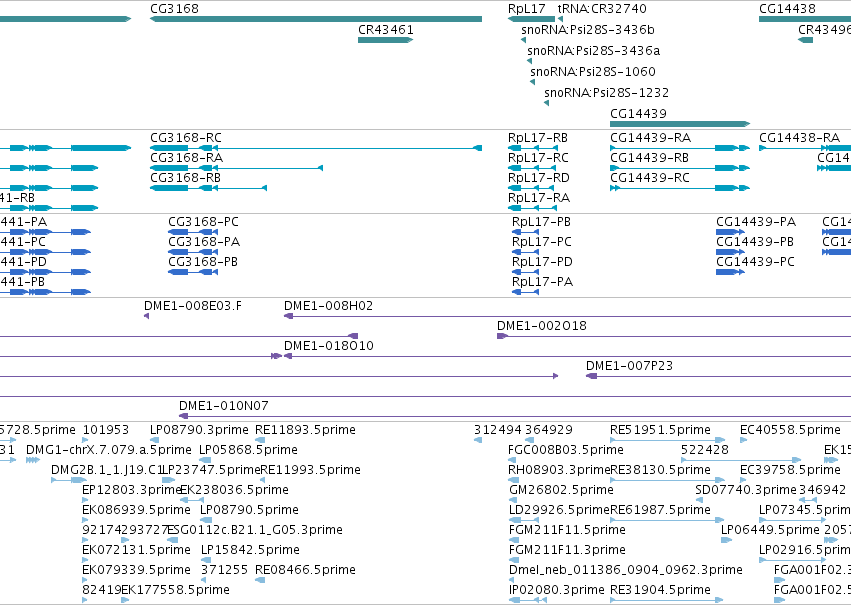The image size is (851, 605).
Task: Click the RpL17-PC protein label
Action: click(542, 242)
